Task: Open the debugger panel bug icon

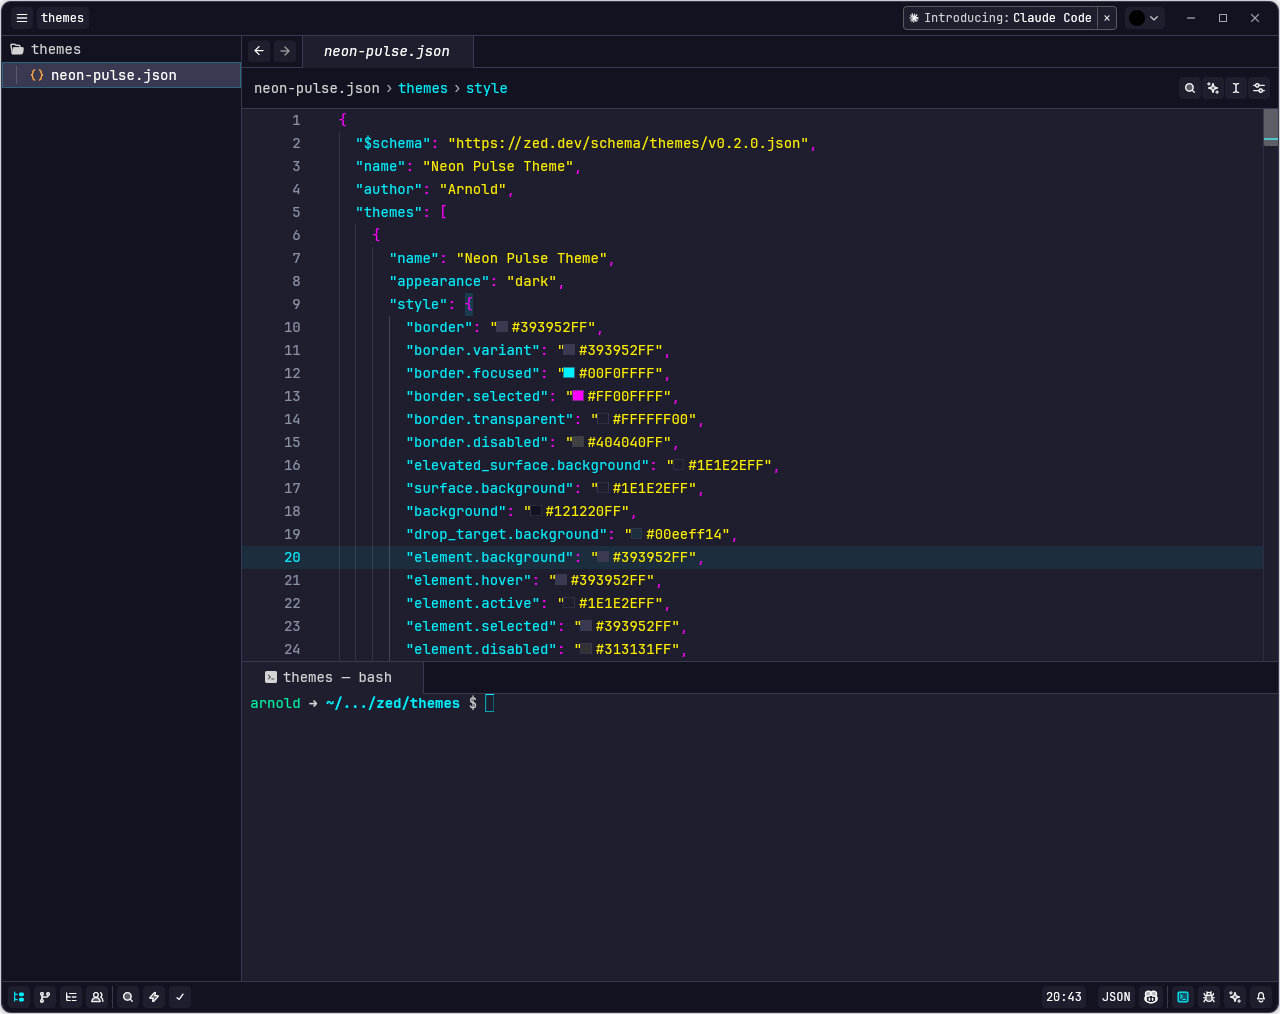Action: [1209, 997]
